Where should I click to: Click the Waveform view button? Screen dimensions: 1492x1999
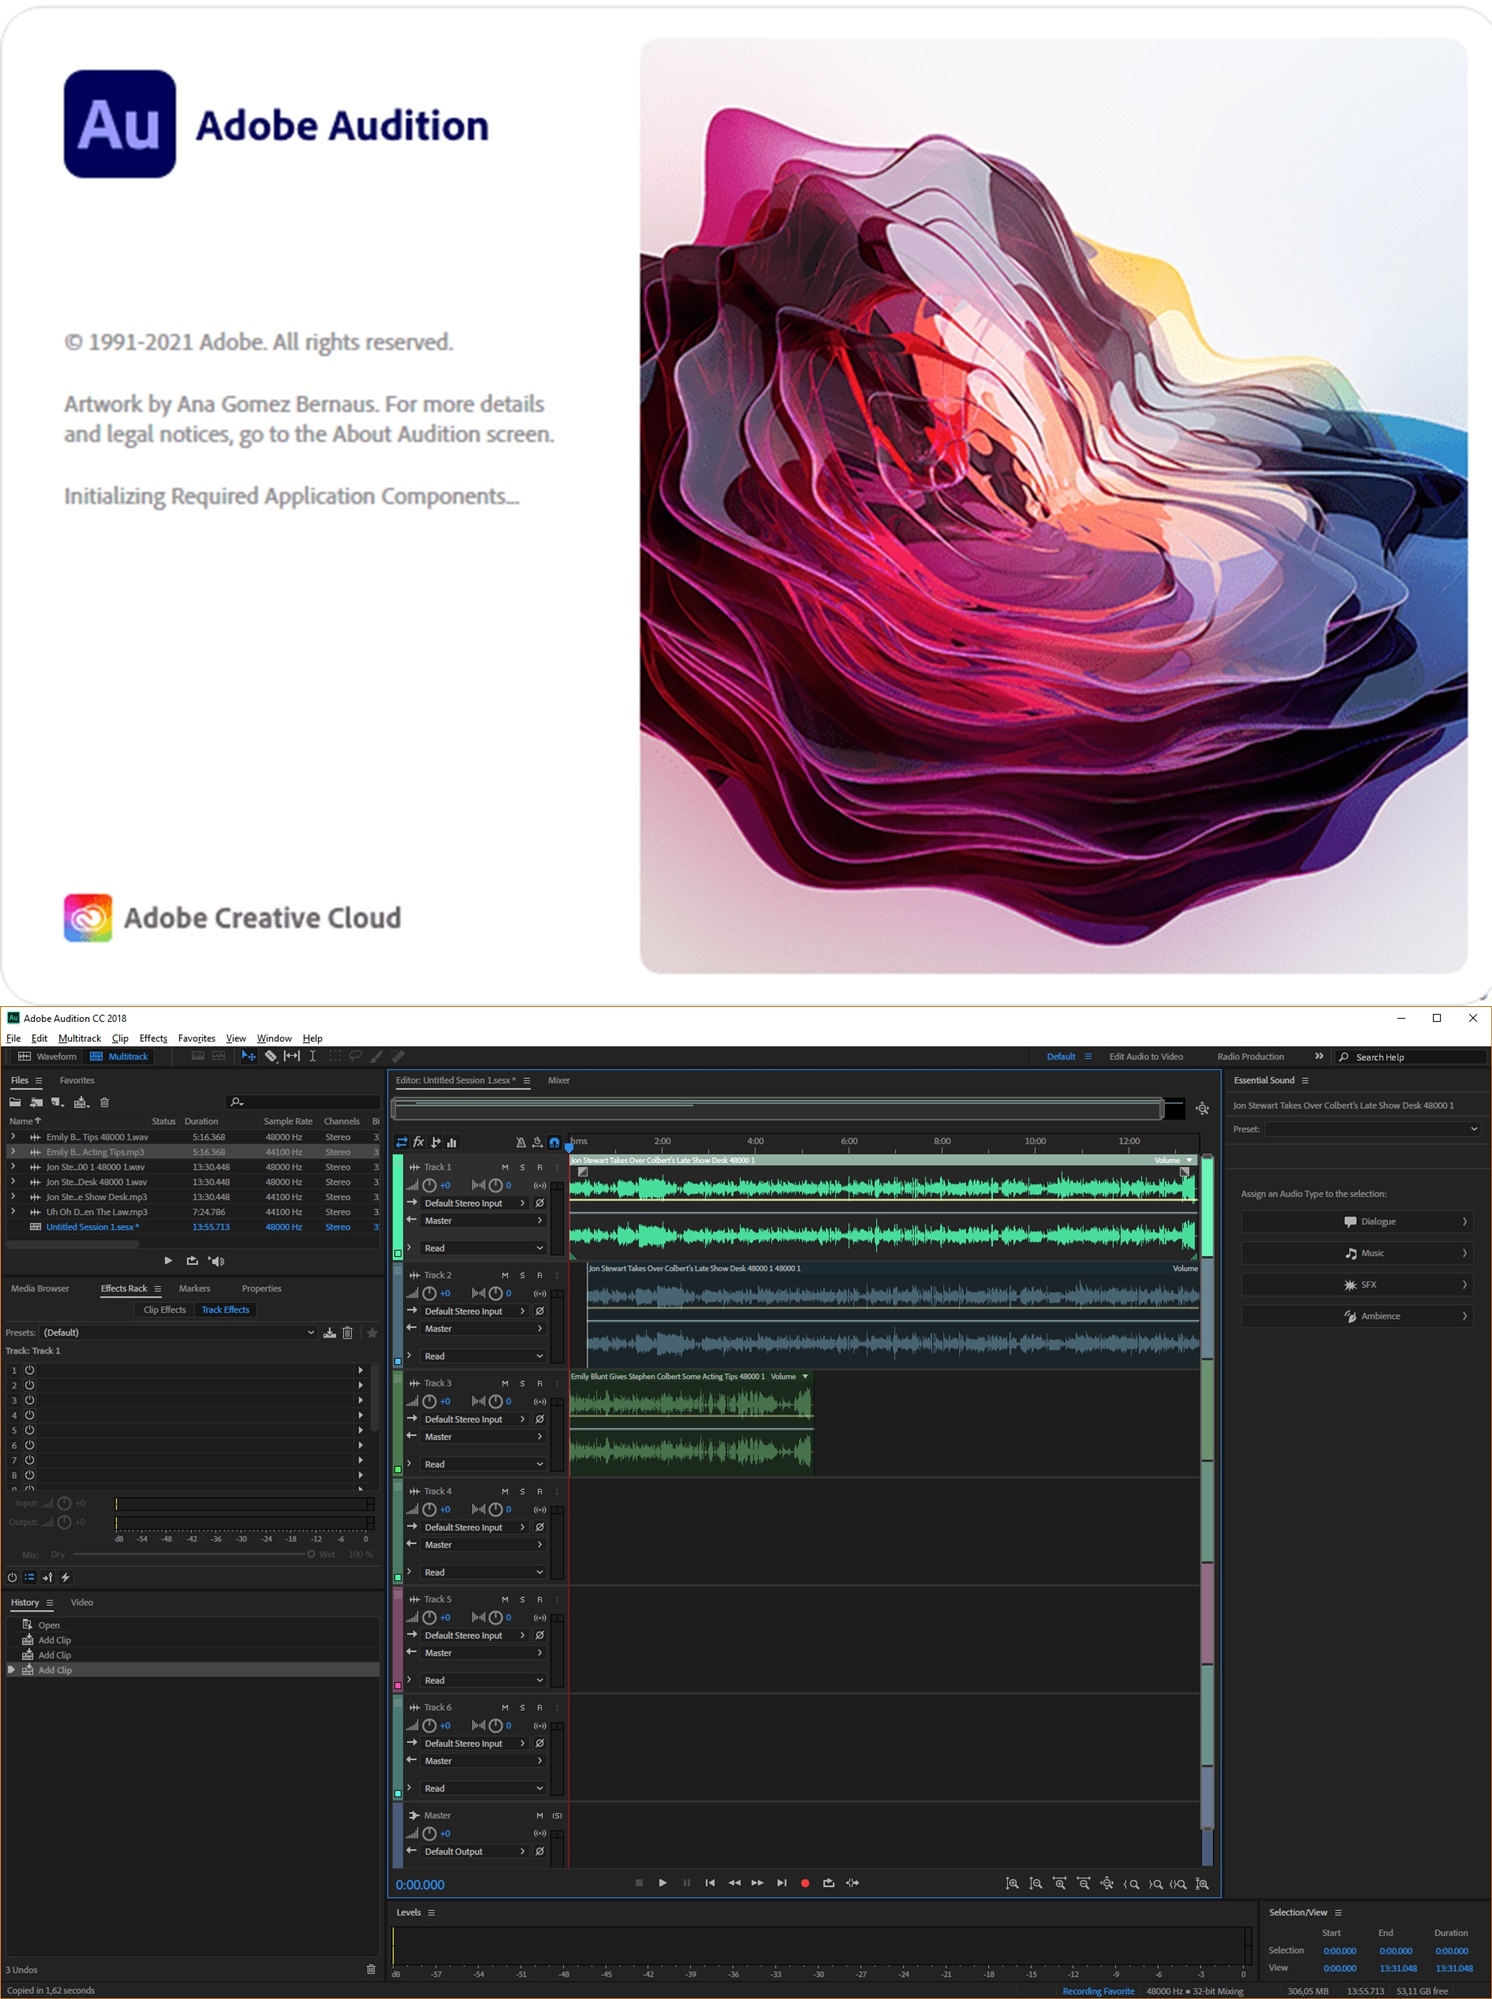click(47, 1056)
